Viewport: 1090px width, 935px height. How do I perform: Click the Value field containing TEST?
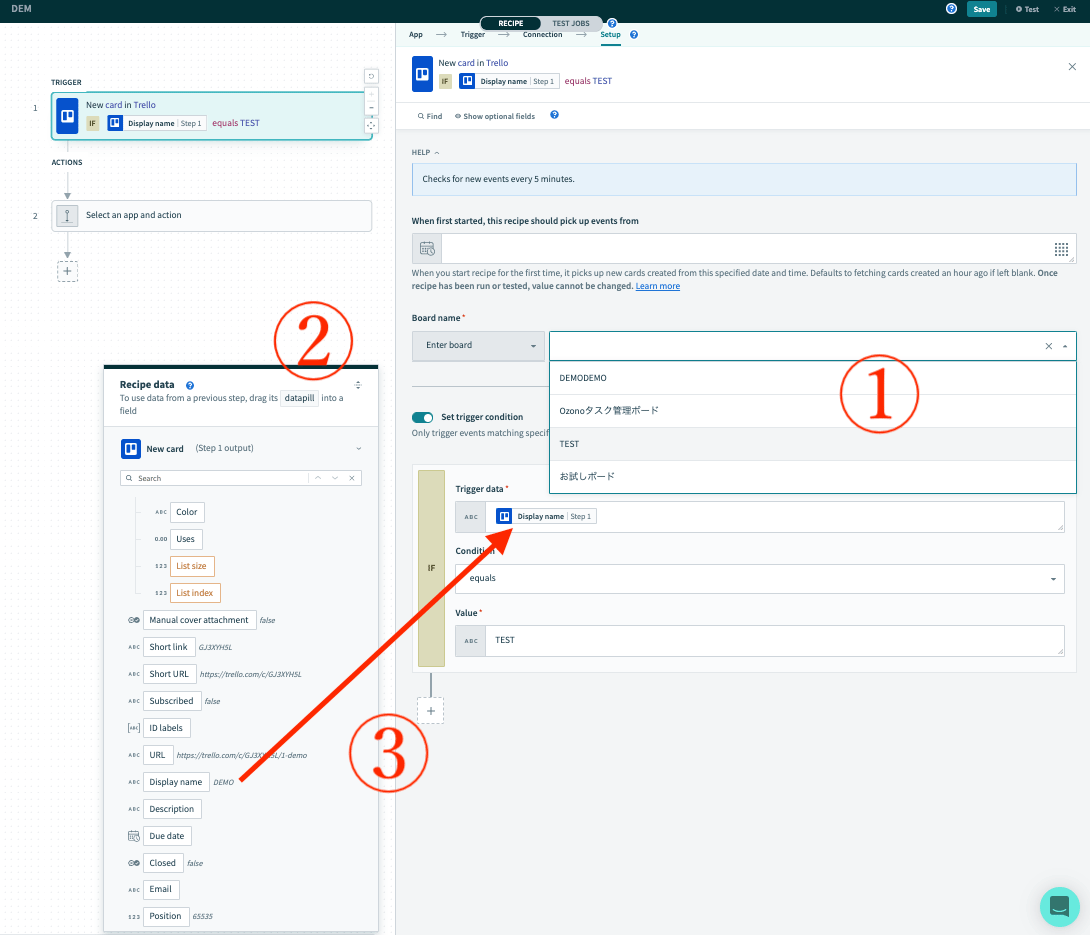pos(775,641)
